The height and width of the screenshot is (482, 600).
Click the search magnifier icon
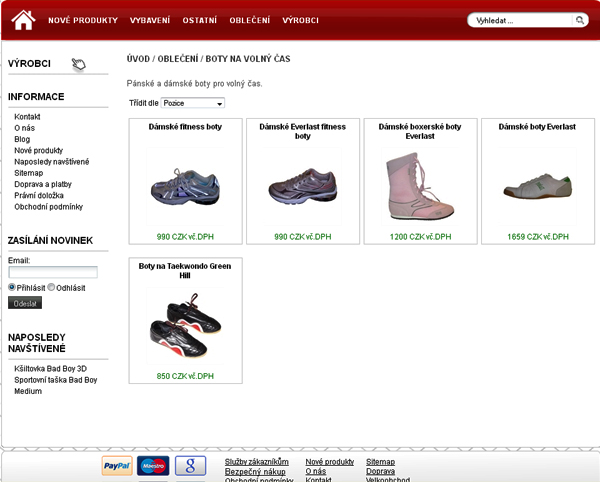coord(580,20)
